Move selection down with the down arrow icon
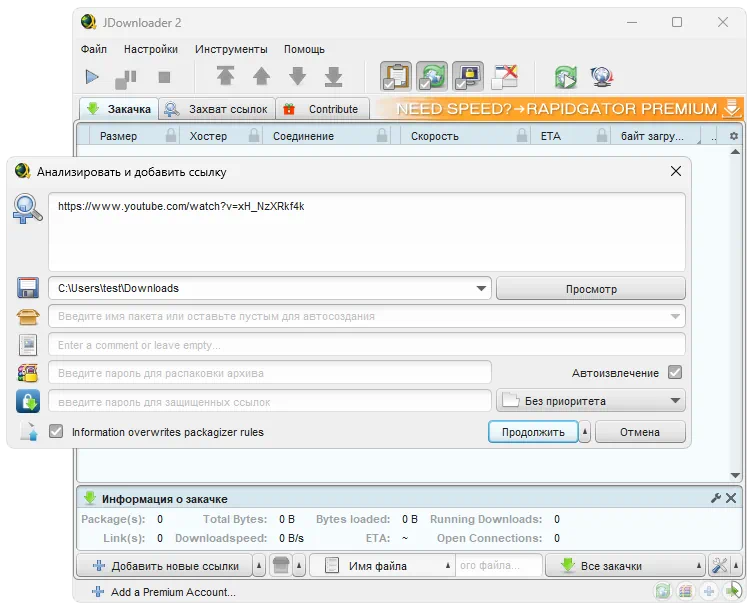Screen dimensions: 754x611 pyautogui.click(x=298, y=76)
